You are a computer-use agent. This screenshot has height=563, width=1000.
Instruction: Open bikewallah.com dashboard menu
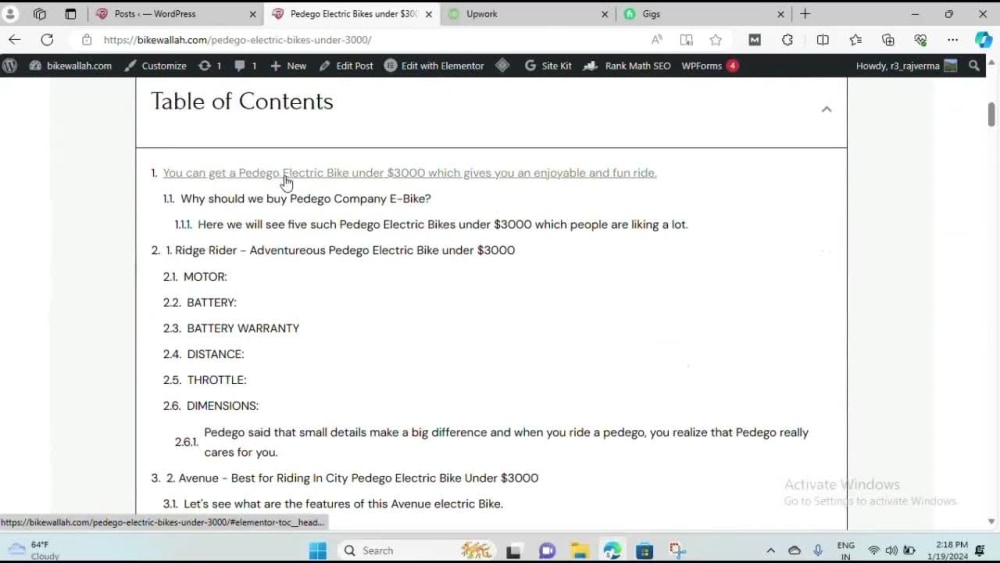(70, 66)
